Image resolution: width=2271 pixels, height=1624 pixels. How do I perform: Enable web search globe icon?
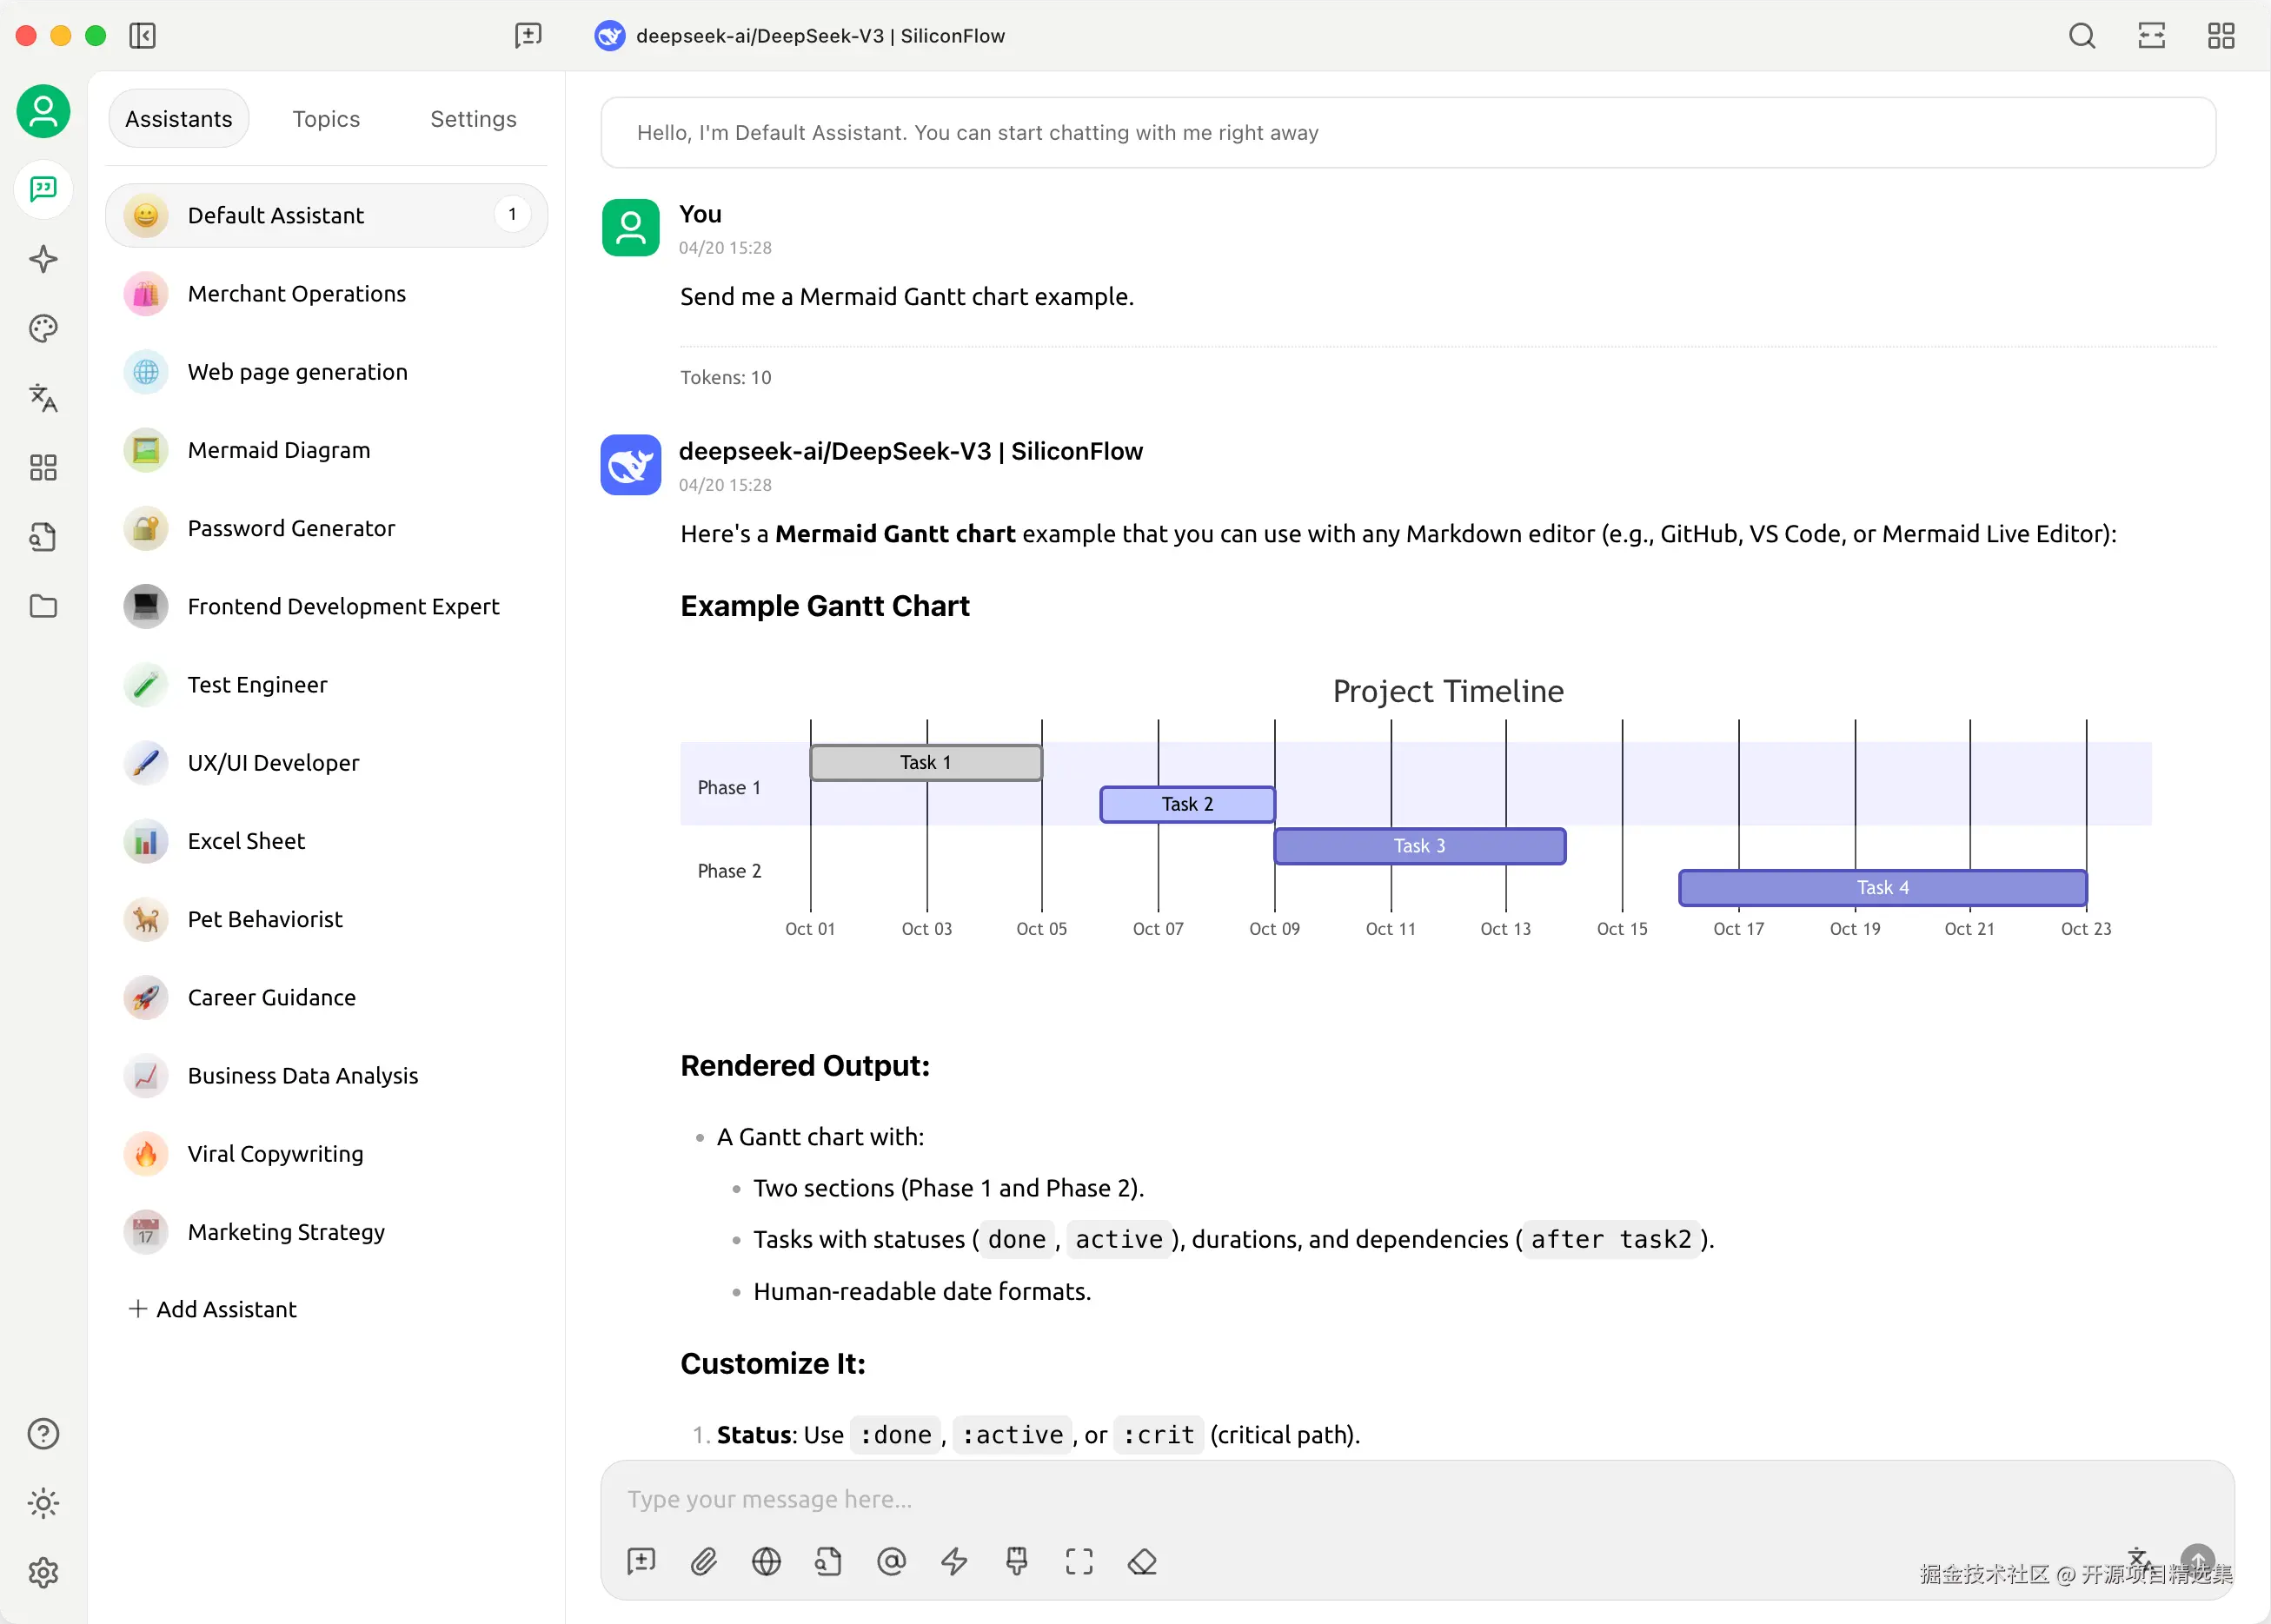(x=766, y=1561)
